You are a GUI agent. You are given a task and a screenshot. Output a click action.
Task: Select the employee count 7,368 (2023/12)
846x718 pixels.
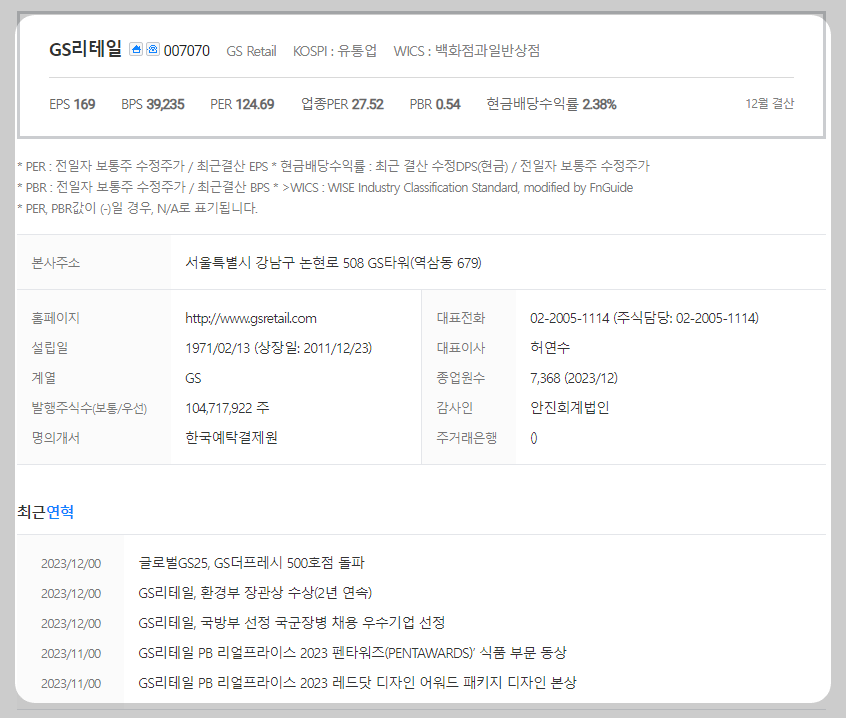click(574, 378)
